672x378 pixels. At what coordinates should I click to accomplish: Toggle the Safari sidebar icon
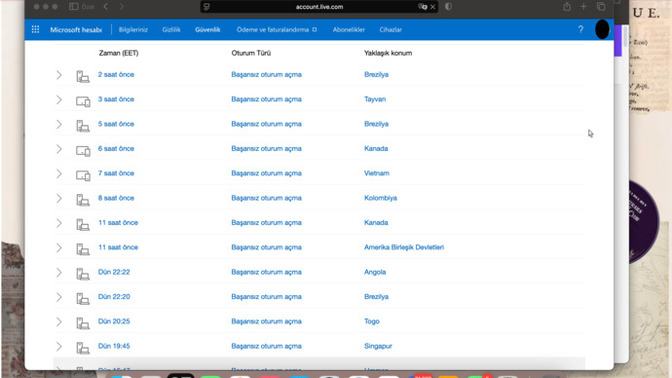tap(74, 6)
